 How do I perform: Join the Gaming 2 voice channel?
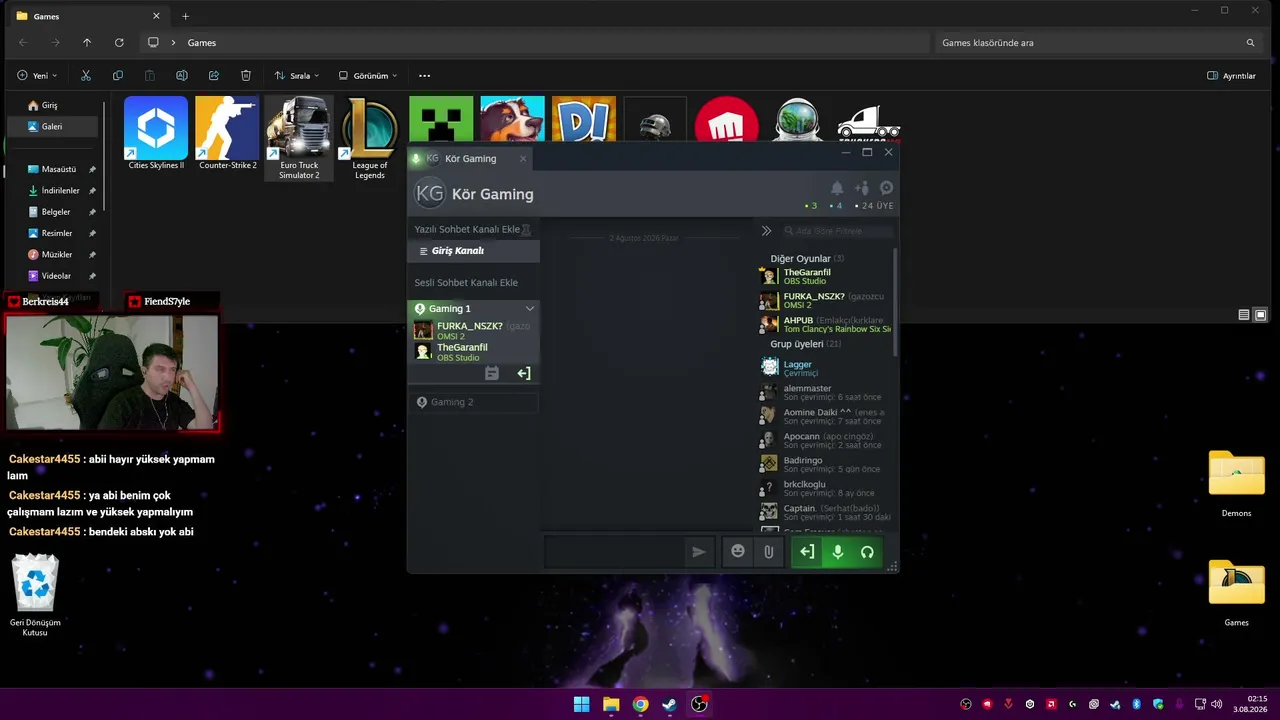(474, 402)
